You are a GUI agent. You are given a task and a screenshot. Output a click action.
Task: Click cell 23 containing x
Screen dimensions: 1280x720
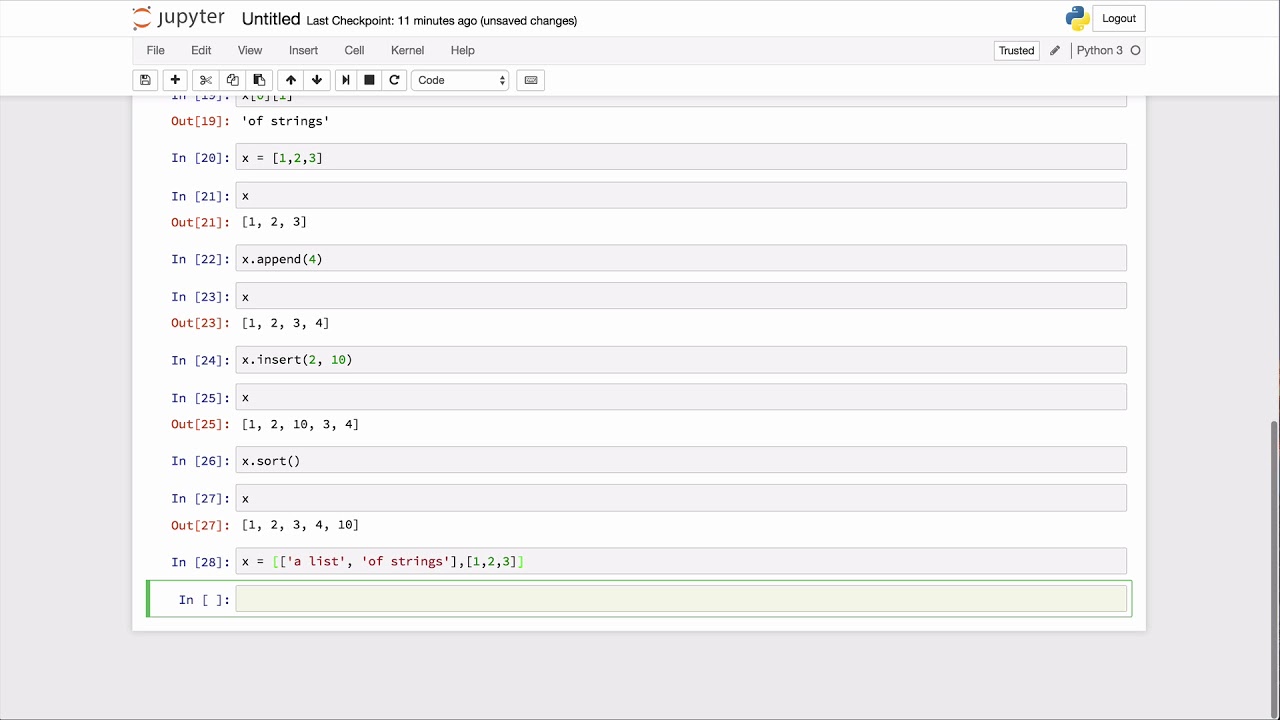point(681,296)
